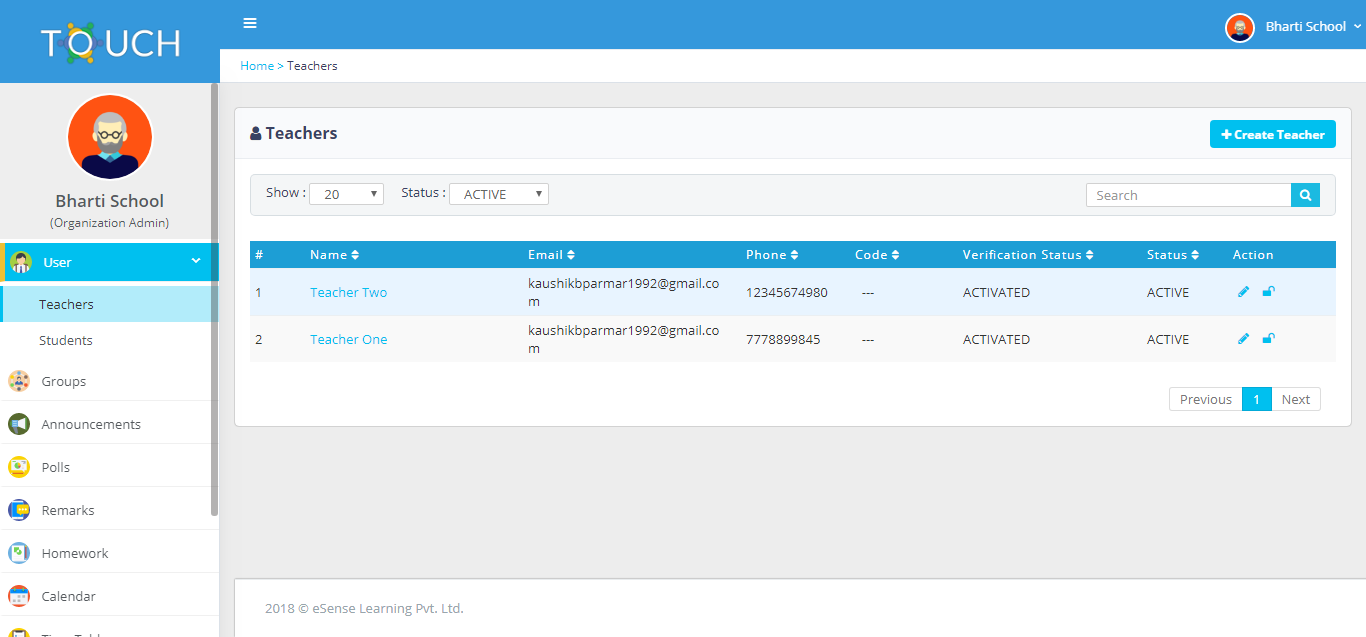Open Groups from the sidebar
1366x637 pixels.
click(x=64, y=381)
